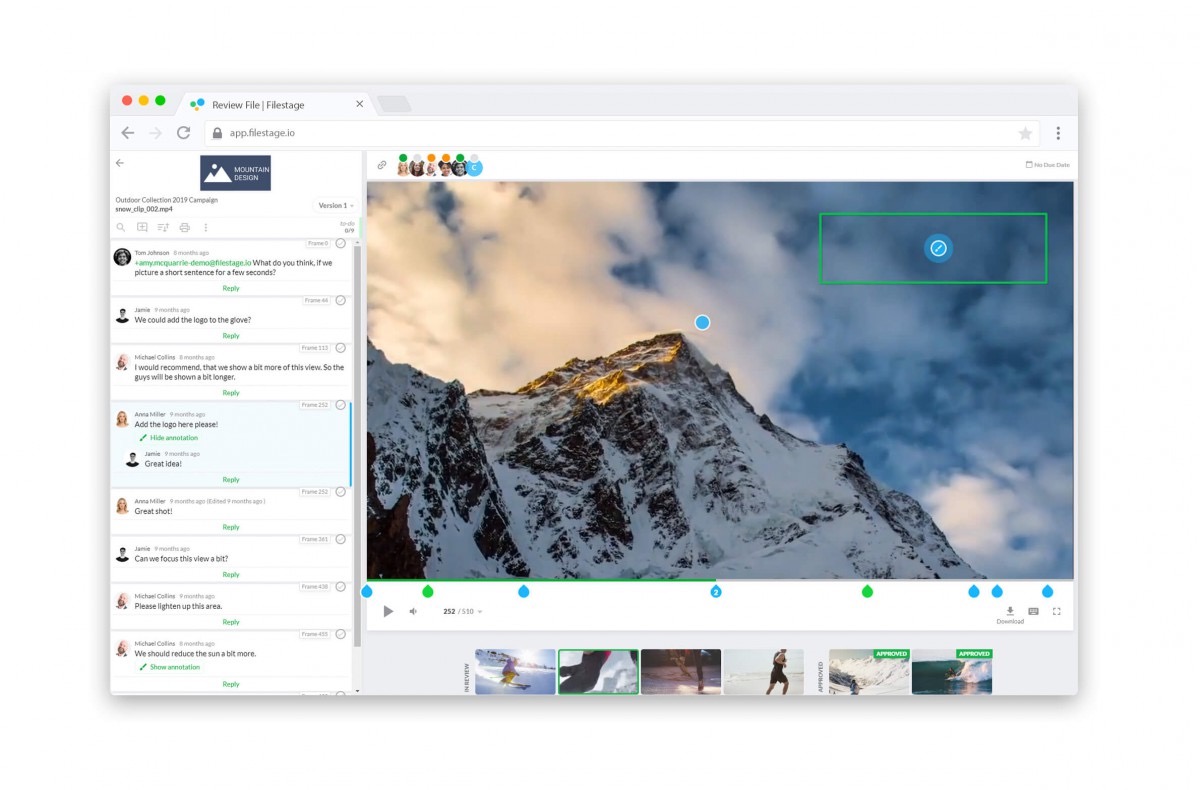Image resolution: width=1200 pixels, height=790 pixels.
Task: Open the keyboard shortcuts icon
Action: pos(1032,610)
